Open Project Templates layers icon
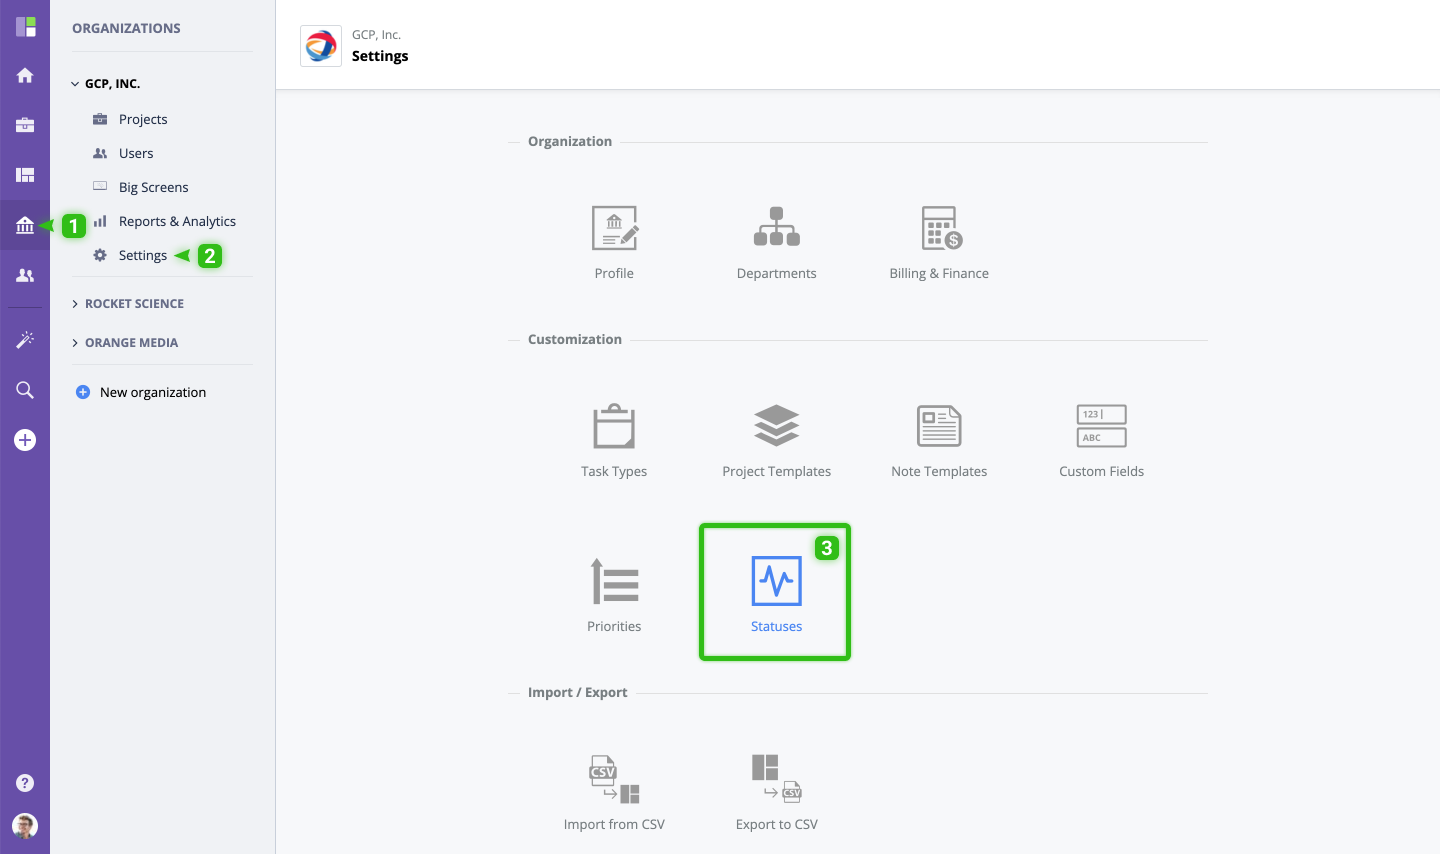 [776, 425]
